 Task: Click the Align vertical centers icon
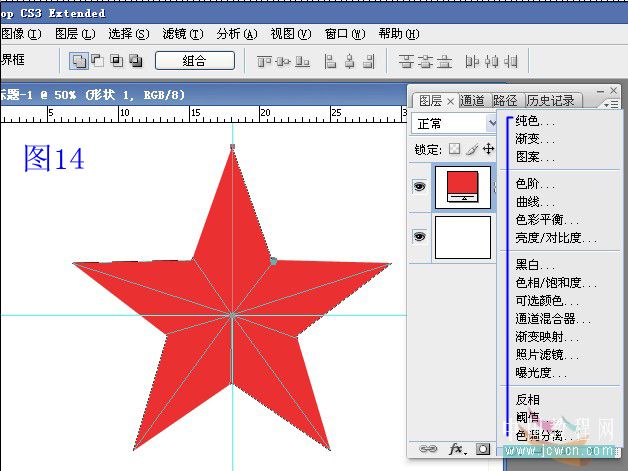284,62
